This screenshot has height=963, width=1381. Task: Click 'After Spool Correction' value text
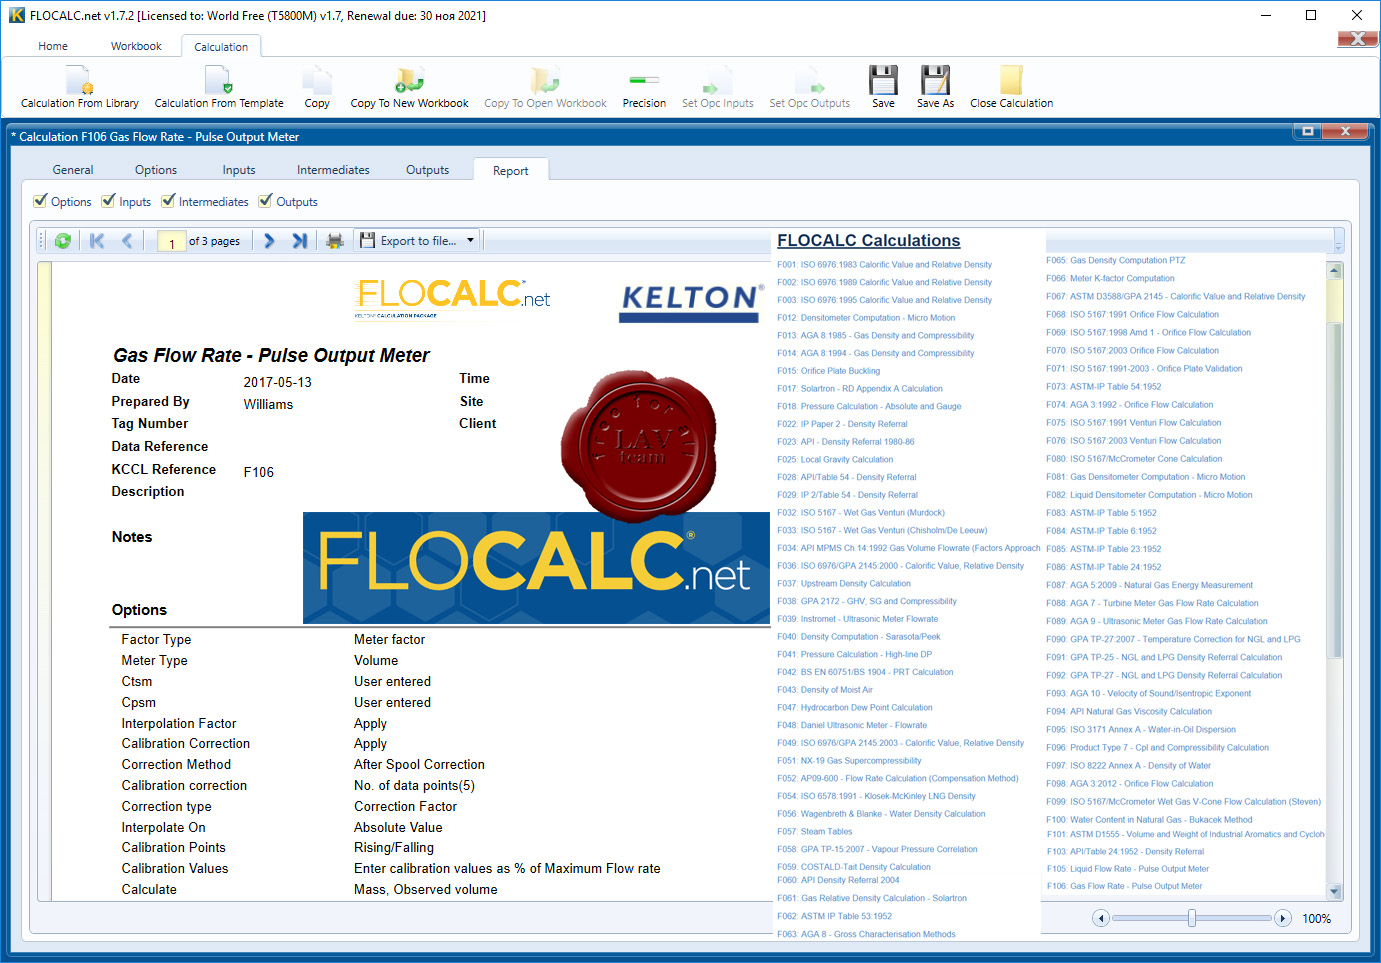(419, 765)
